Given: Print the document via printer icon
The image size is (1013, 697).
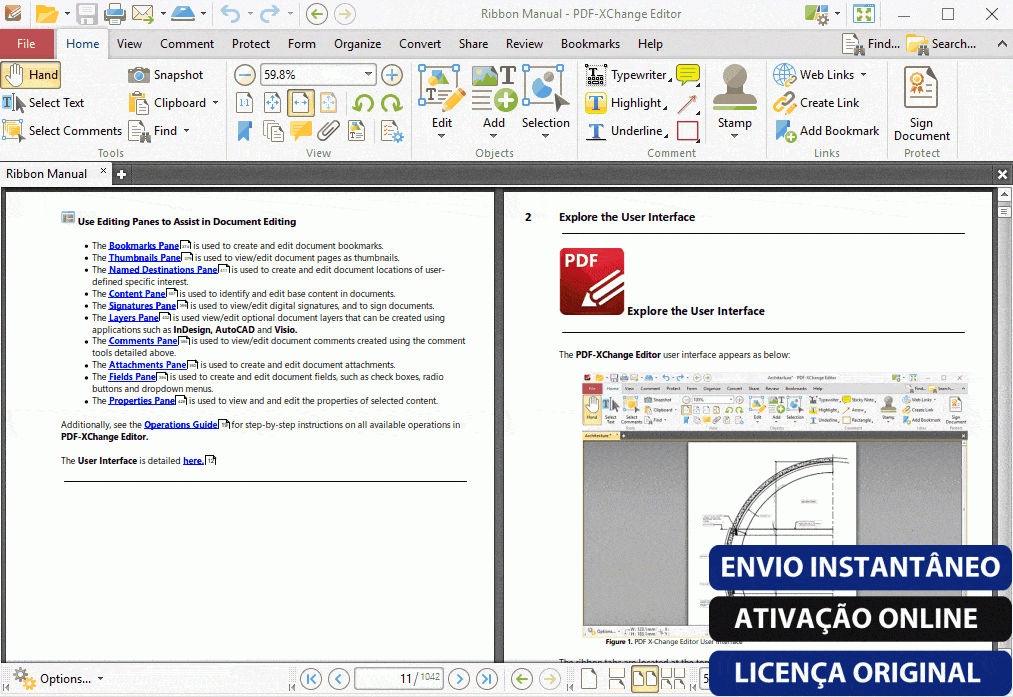Looking at the screenshot, I should (114, 14).
